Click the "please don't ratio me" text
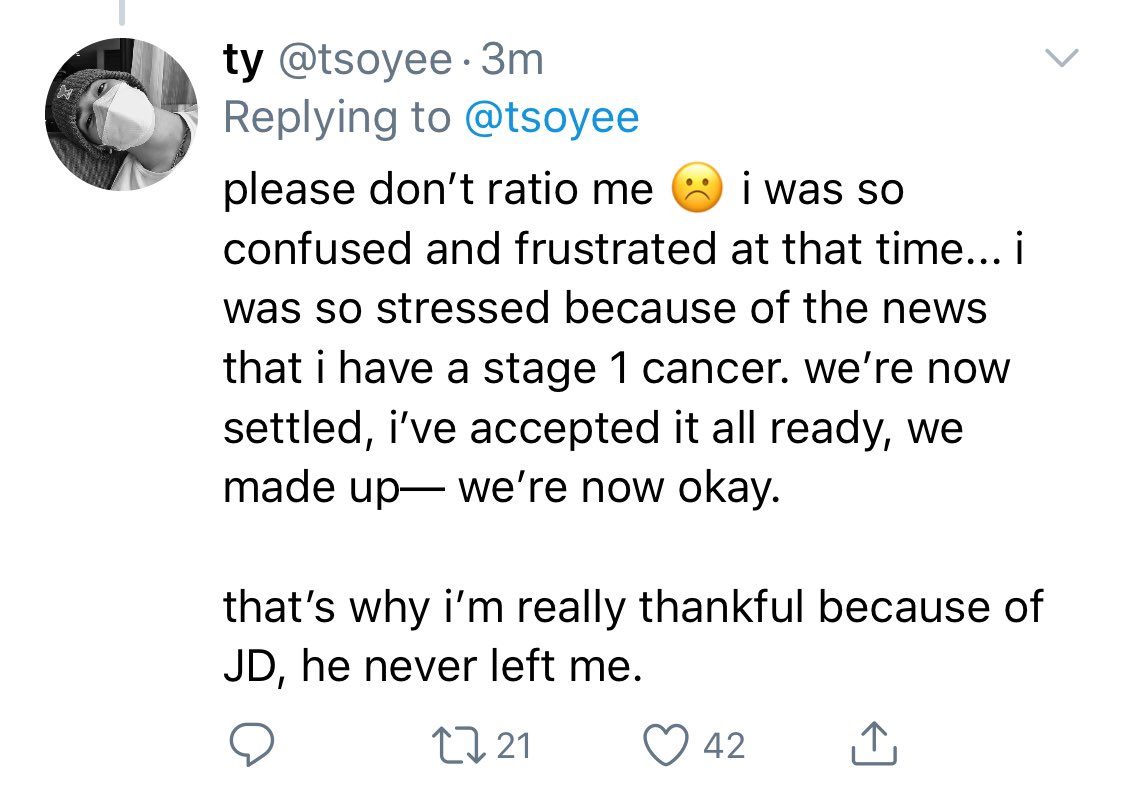 point(438,190)
